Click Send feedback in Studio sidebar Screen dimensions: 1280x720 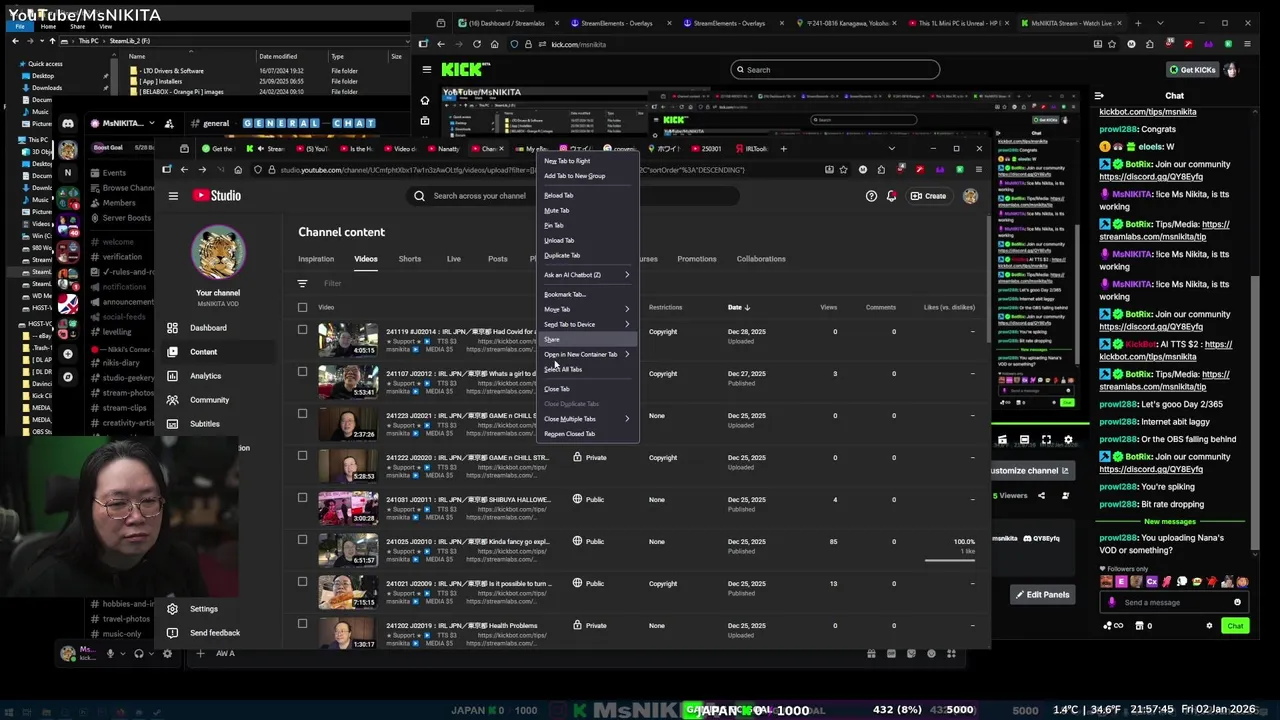click(x=214, y=633)
